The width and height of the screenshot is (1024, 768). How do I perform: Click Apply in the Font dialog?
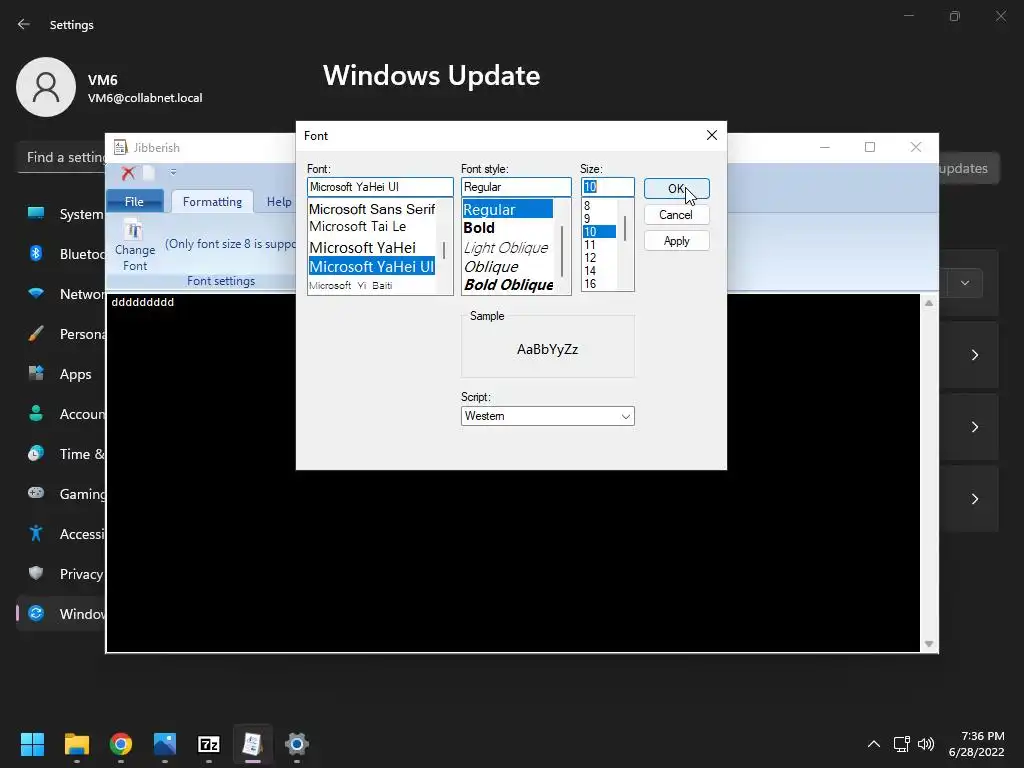click(677, 241)
